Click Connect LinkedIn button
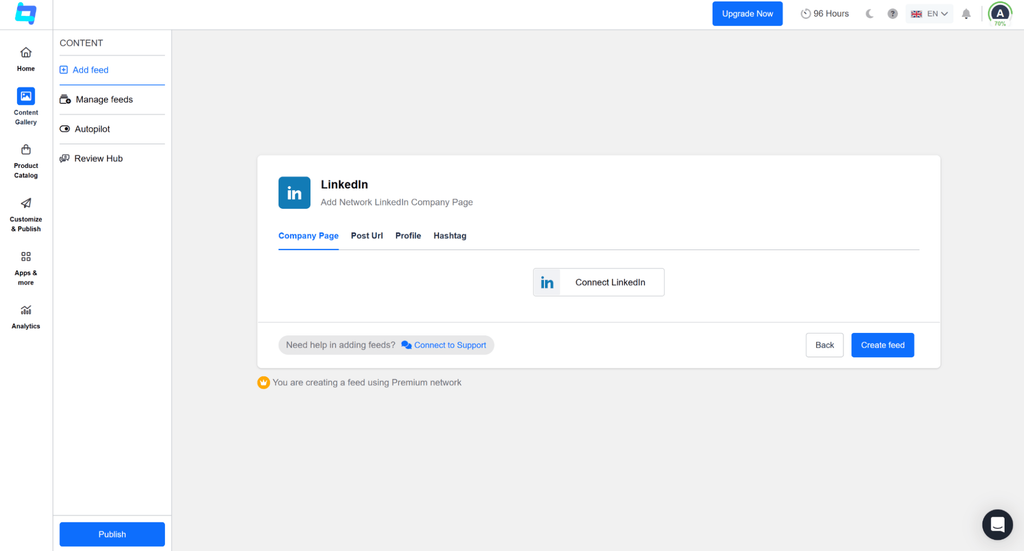1024x551 pixels. pos(598,282)
